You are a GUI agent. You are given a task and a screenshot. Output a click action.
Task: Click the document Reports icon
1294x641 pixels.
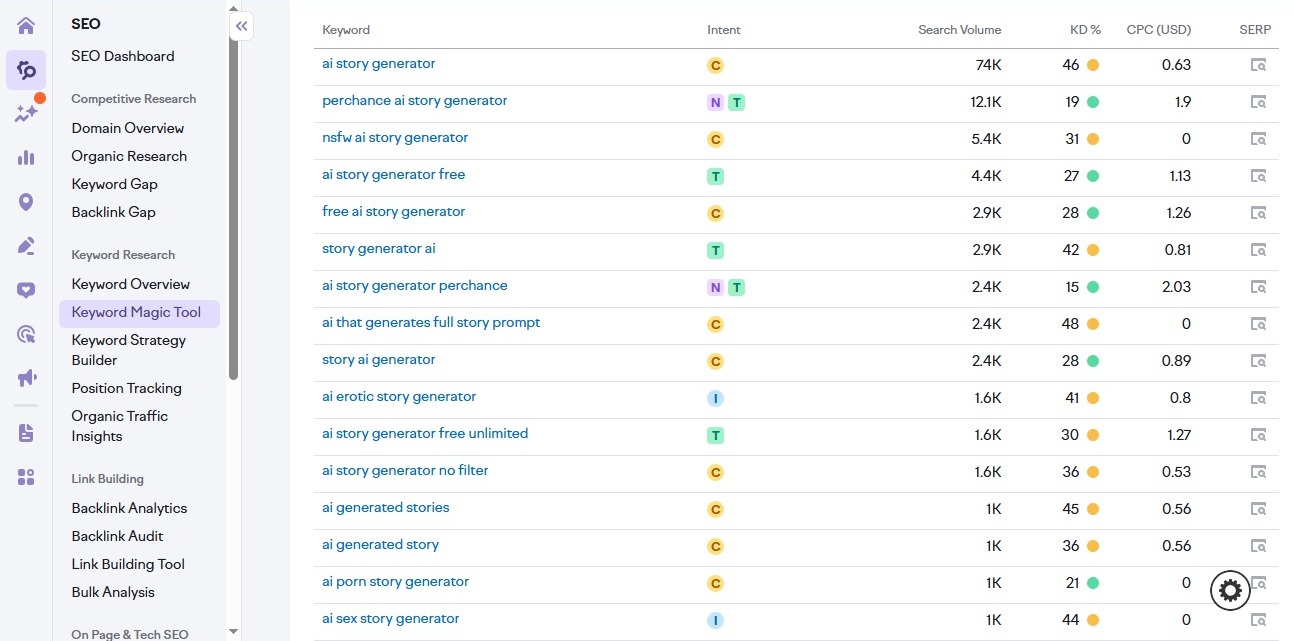pyautogui.click(x=26, y=433)
